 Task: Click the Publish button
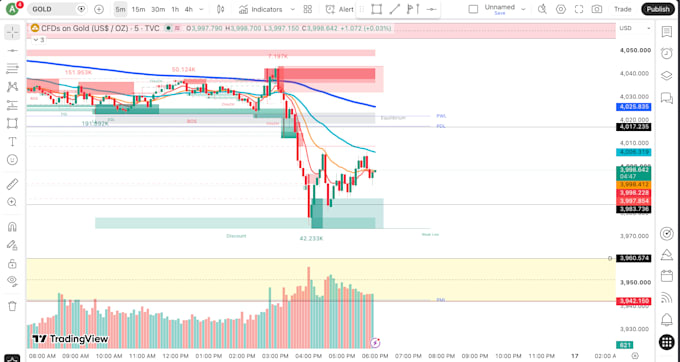click(658, 9)
